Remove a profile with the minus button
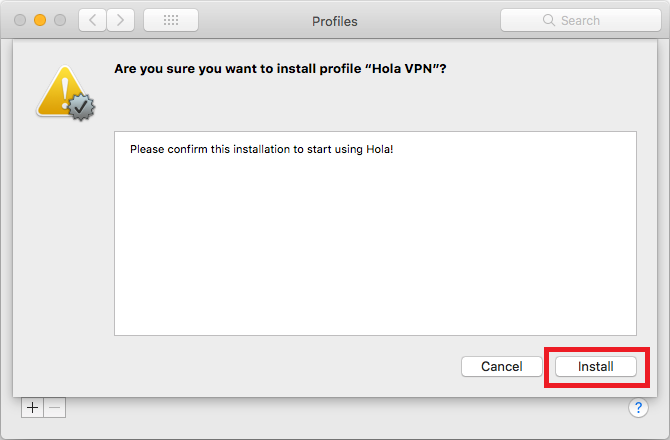This screenshot has height=440, width=670. click(x=55, y=407)
